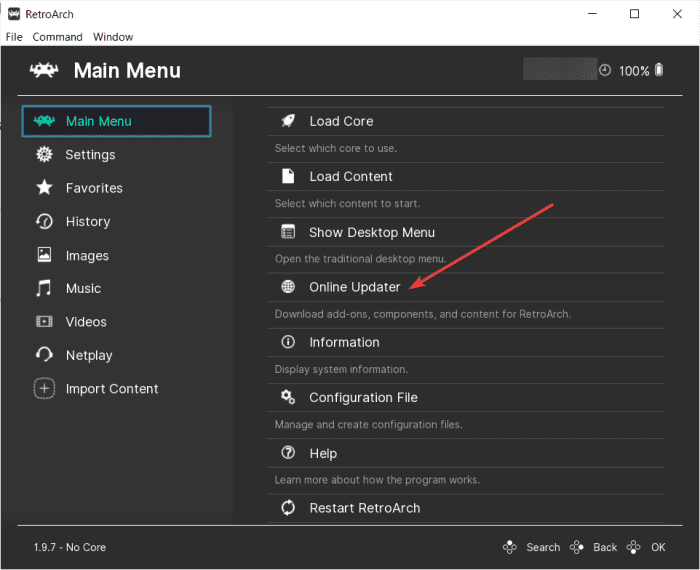This screenshot has height=570, width=700.
Task: Select Main Menu label in sidebar
Action: (99, 121)
